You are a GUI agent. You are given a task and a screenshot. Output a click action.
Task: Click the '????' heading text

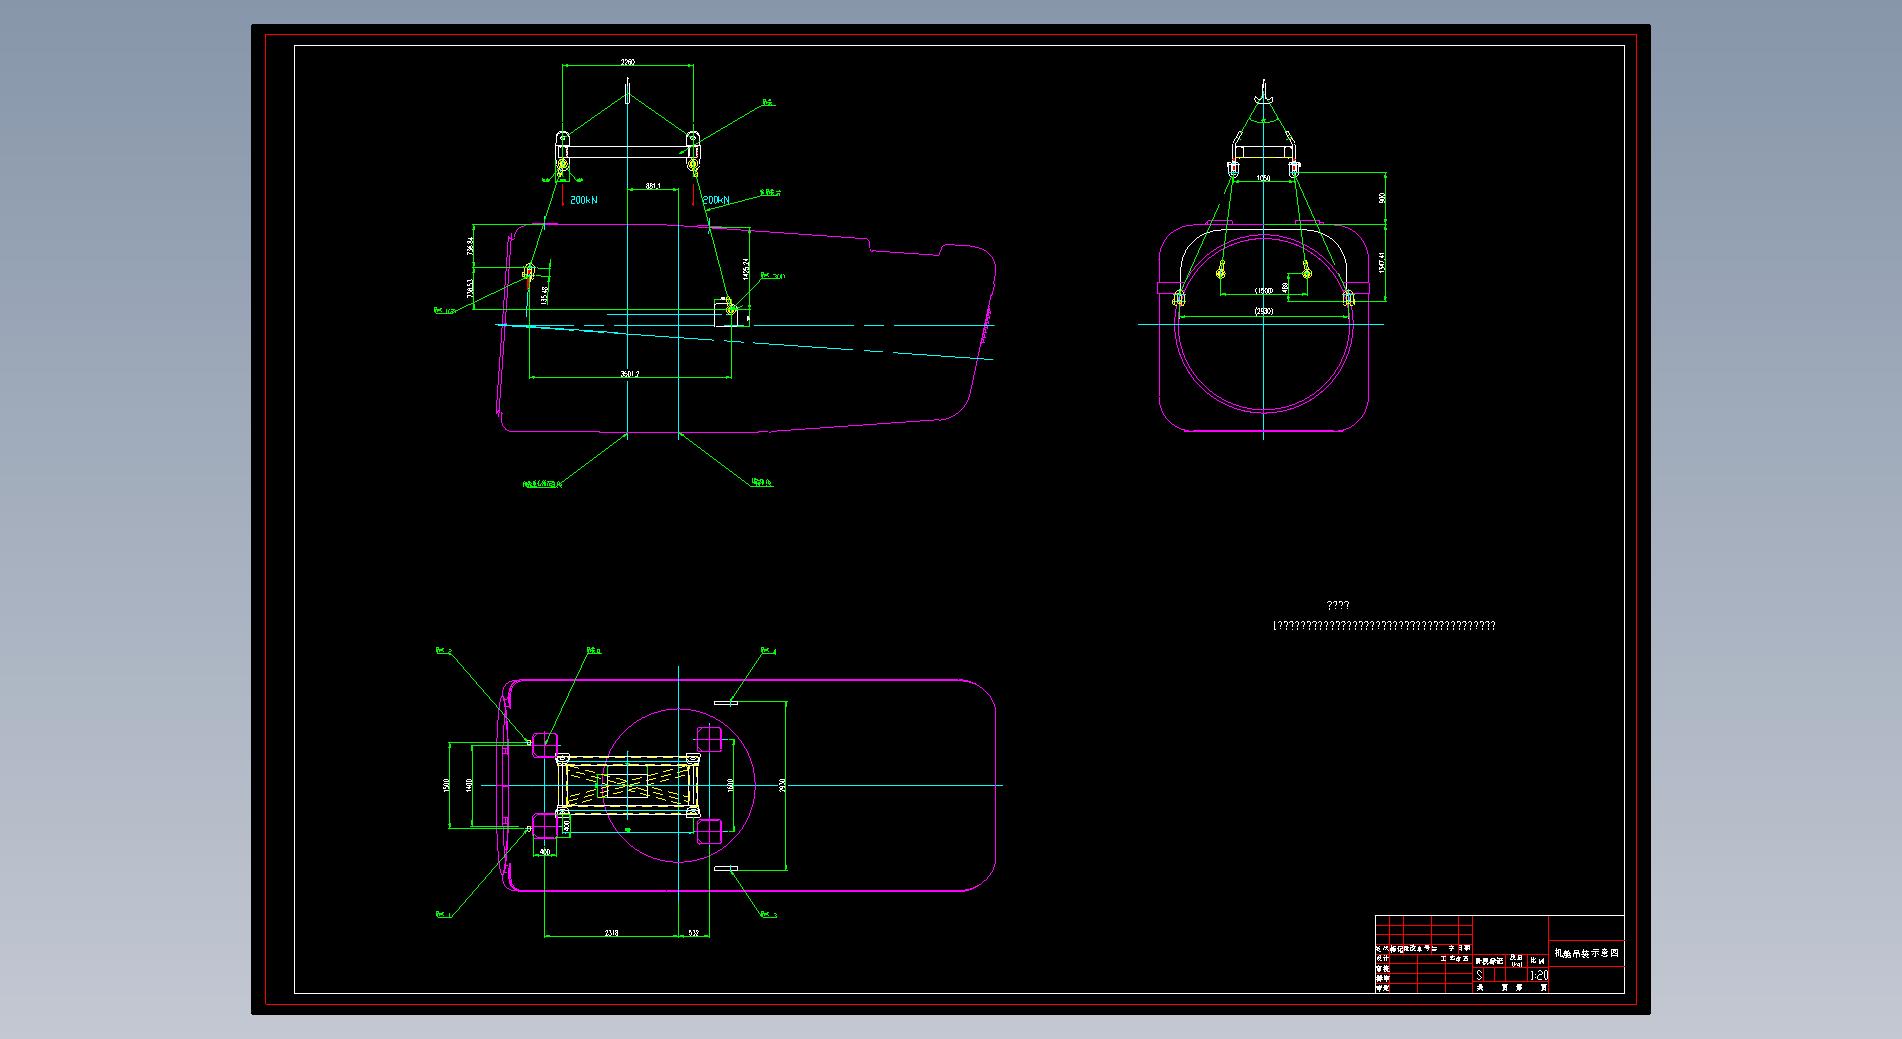point(1337,605)
